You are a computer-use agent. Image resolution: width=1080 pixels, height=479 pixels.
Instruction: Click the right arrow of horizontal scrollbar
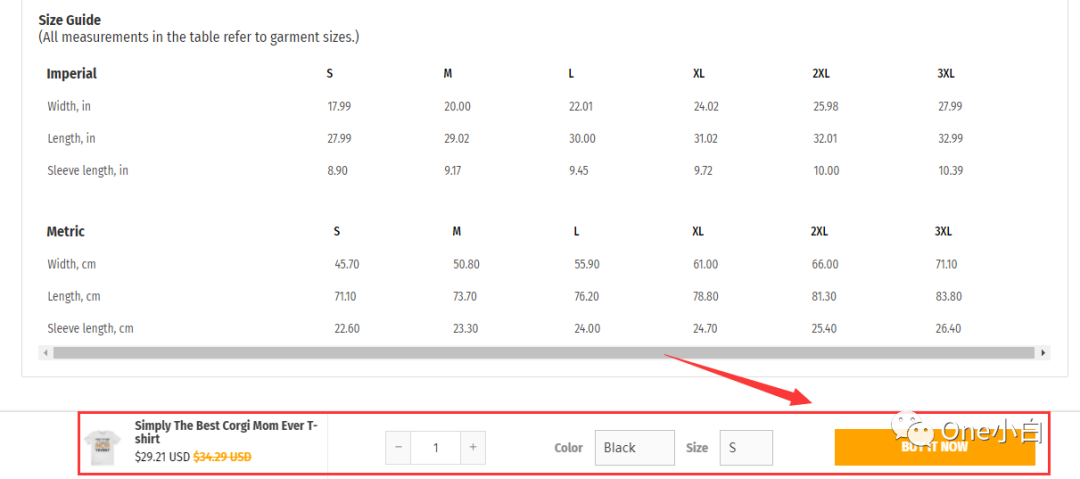[x=1043, y=353]
